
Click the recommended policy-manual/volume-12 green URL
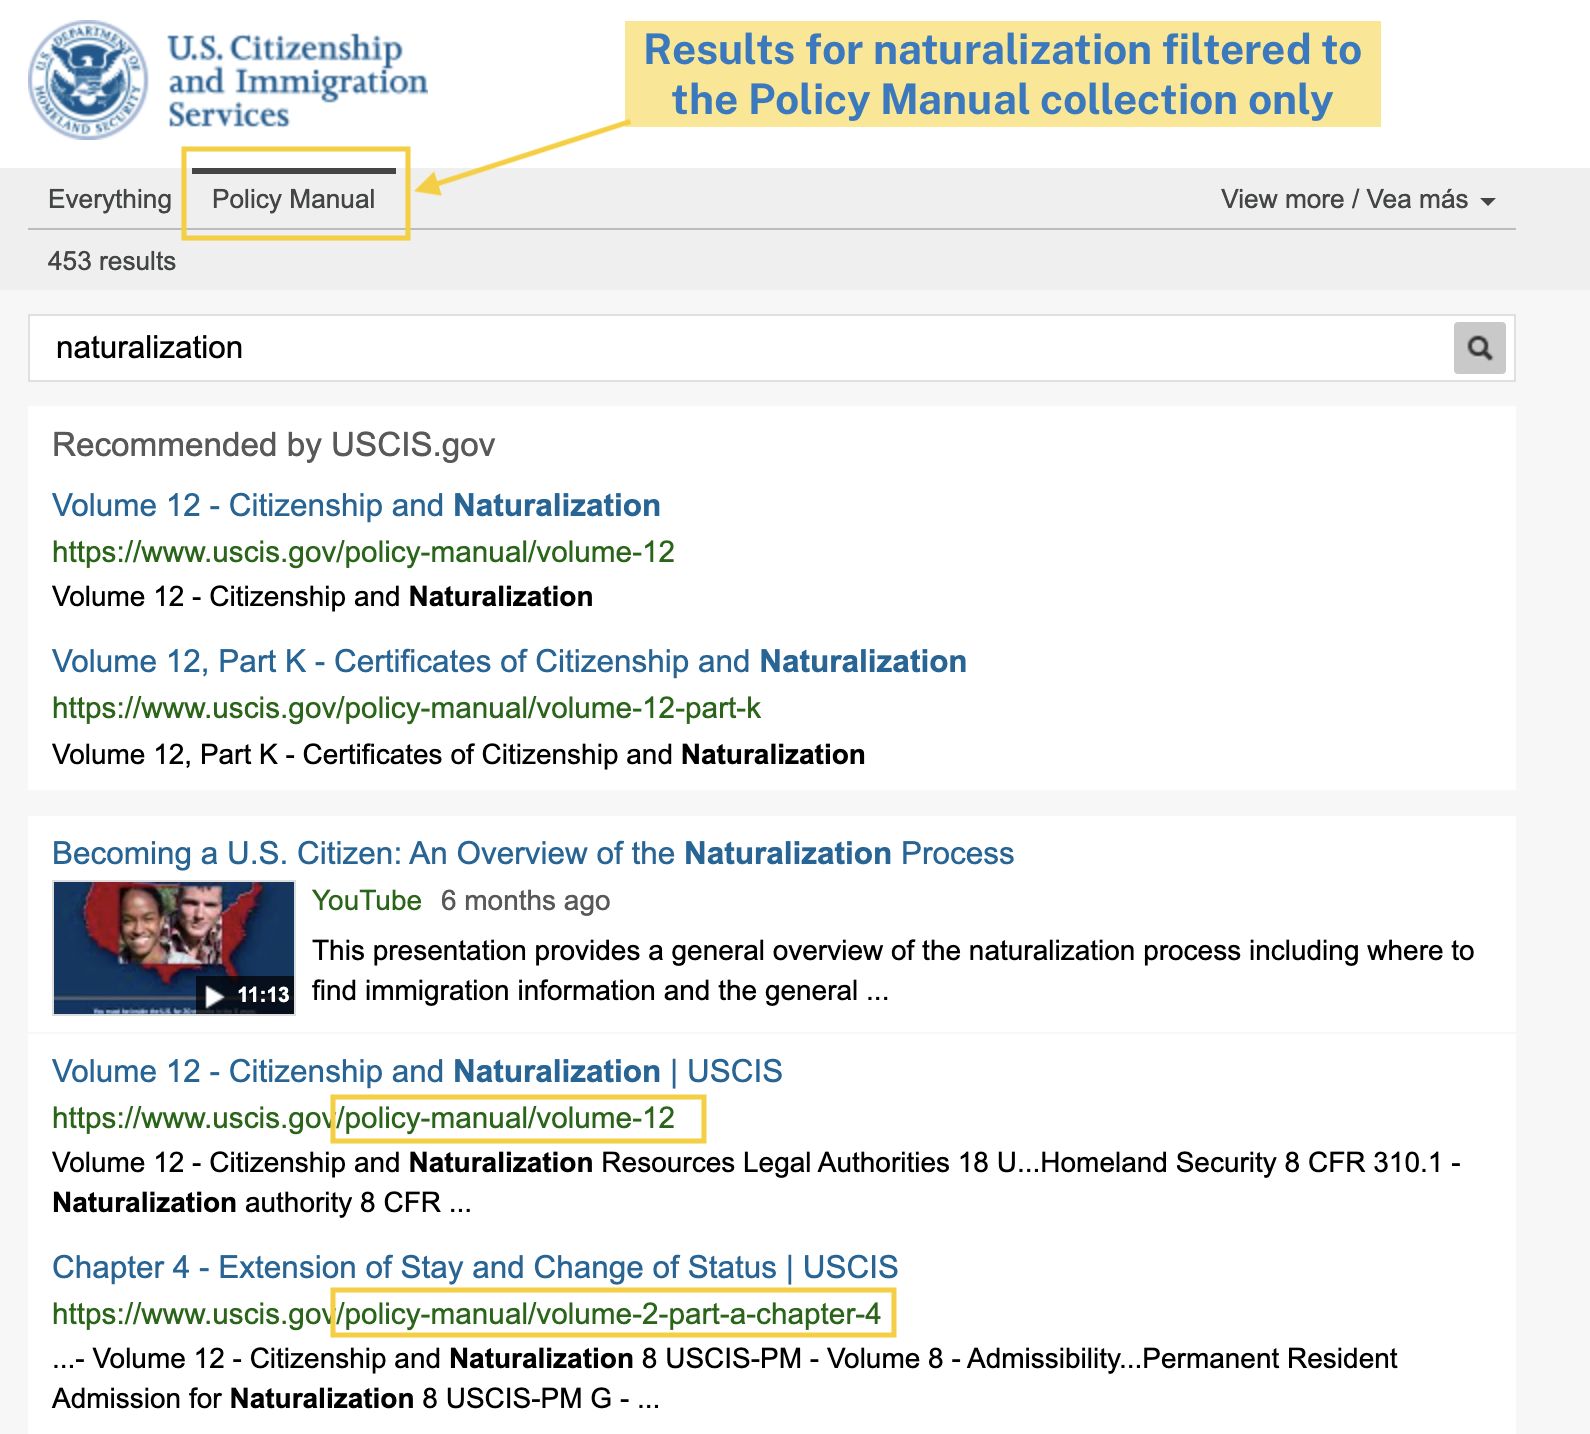[363, 552]
